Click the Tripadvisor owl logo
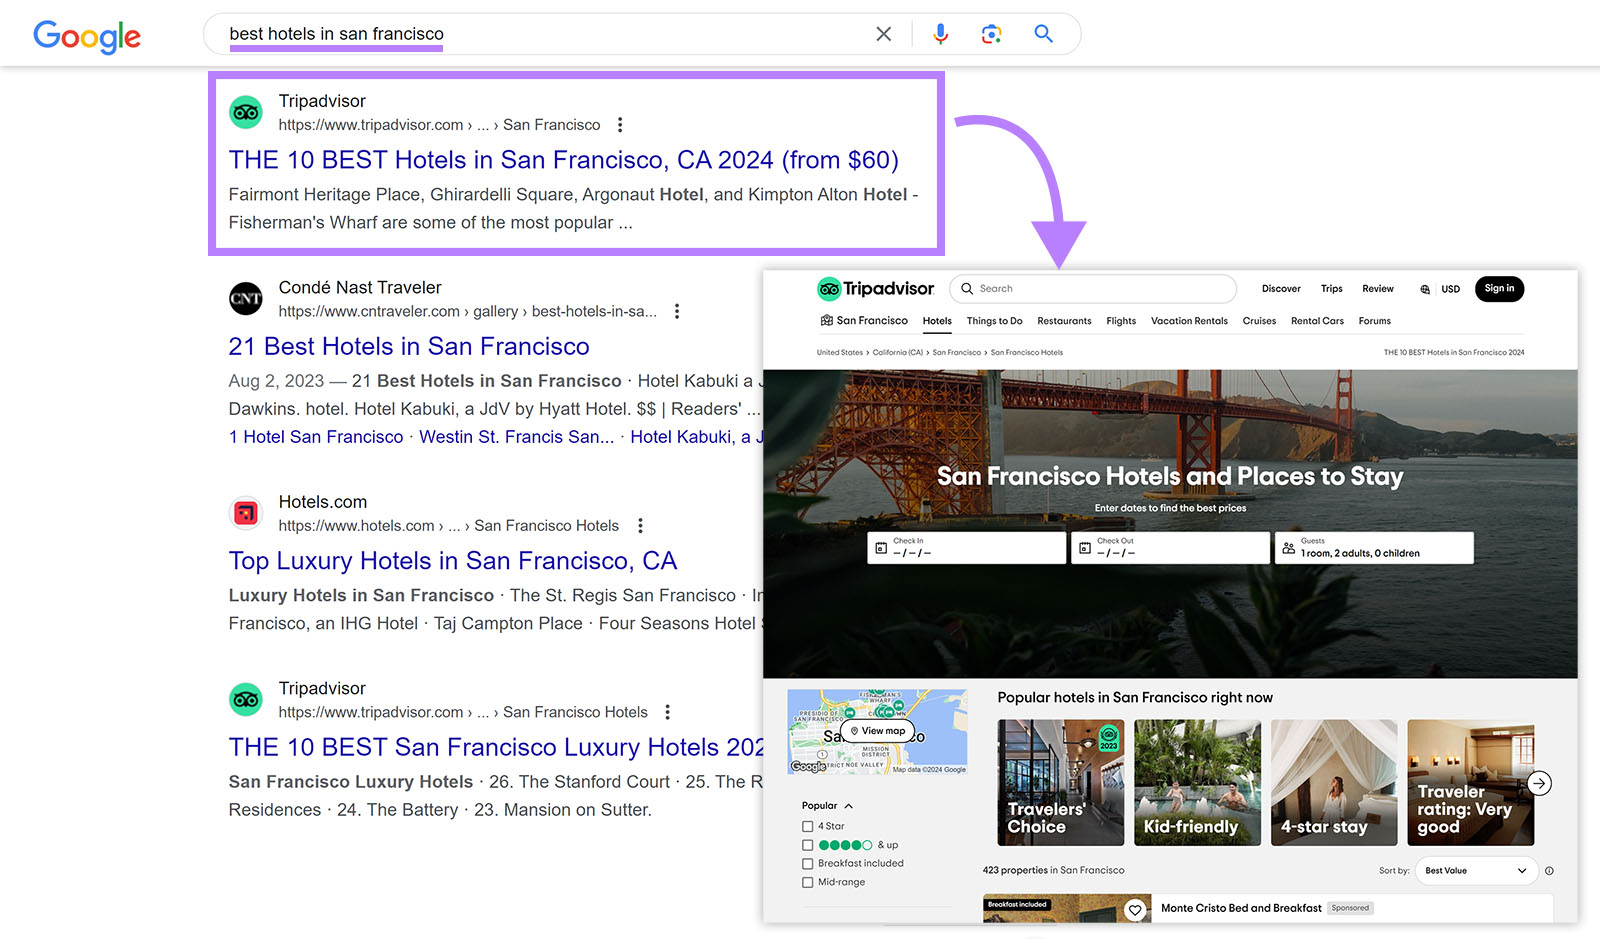 click(x=829, y=288)
